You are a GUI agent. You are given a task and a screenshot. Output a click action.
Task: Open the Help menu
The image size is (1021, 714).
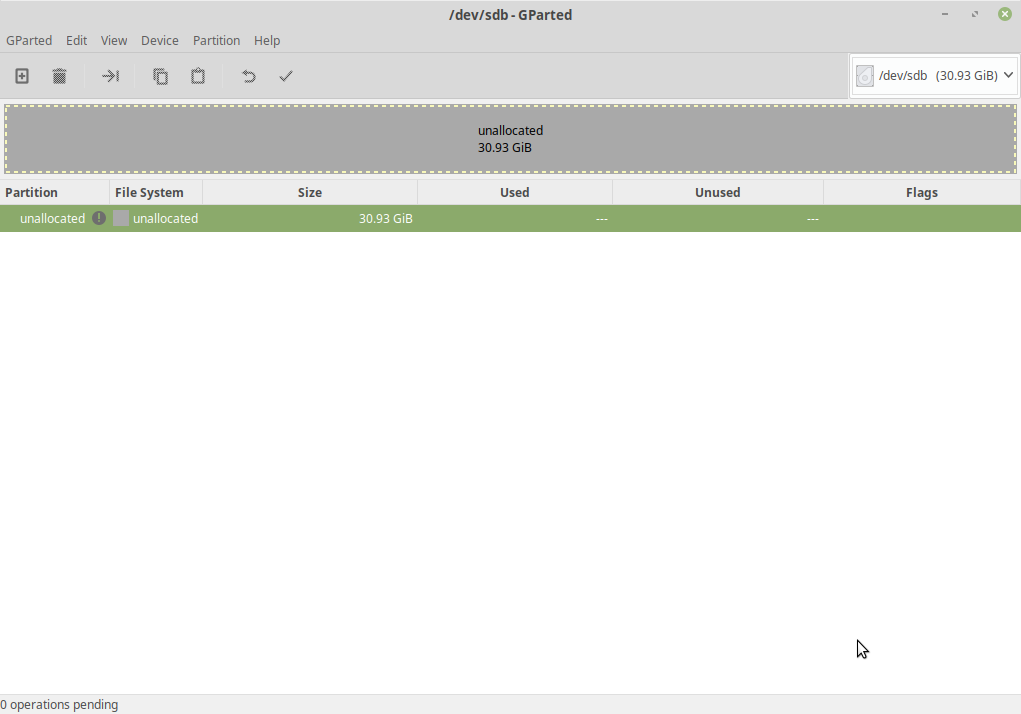(267, 40)
